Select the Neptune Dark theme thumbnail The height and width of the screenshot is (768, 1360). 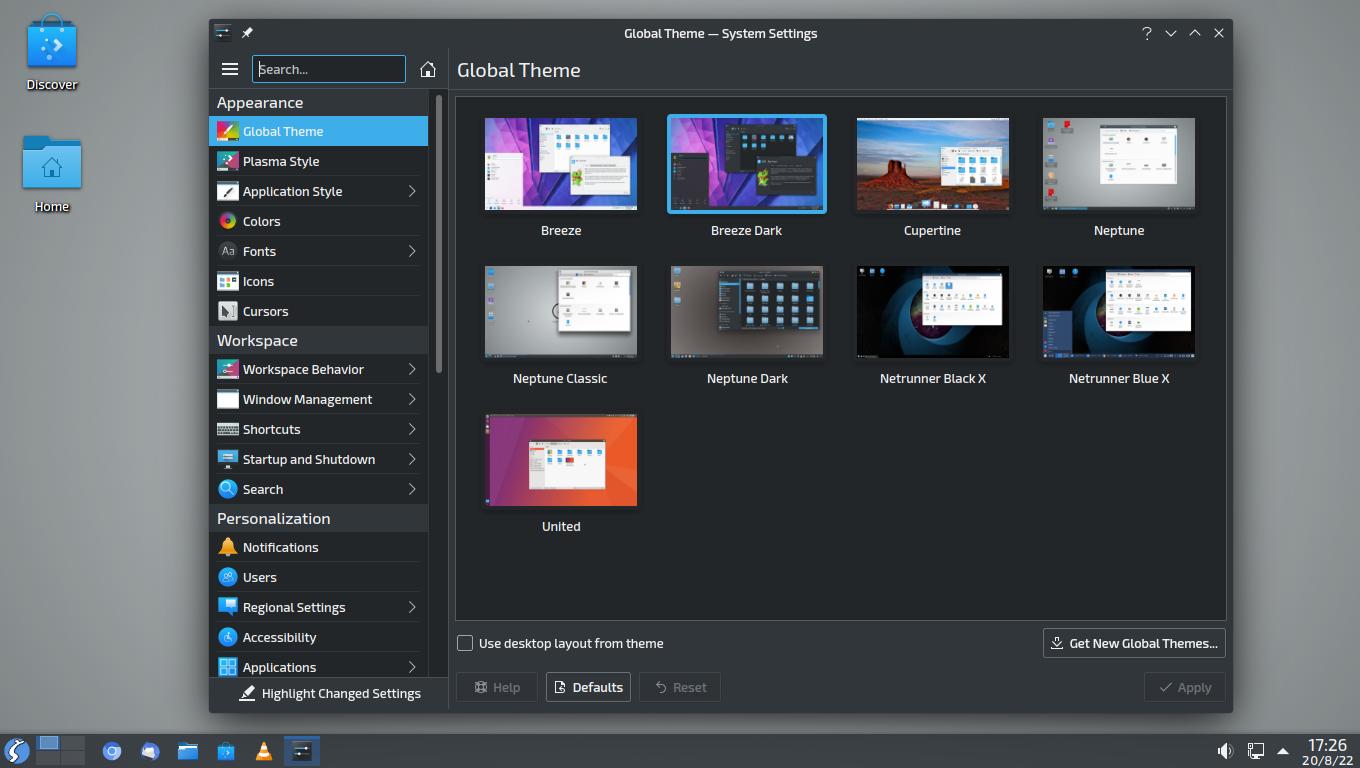(747, 312)
